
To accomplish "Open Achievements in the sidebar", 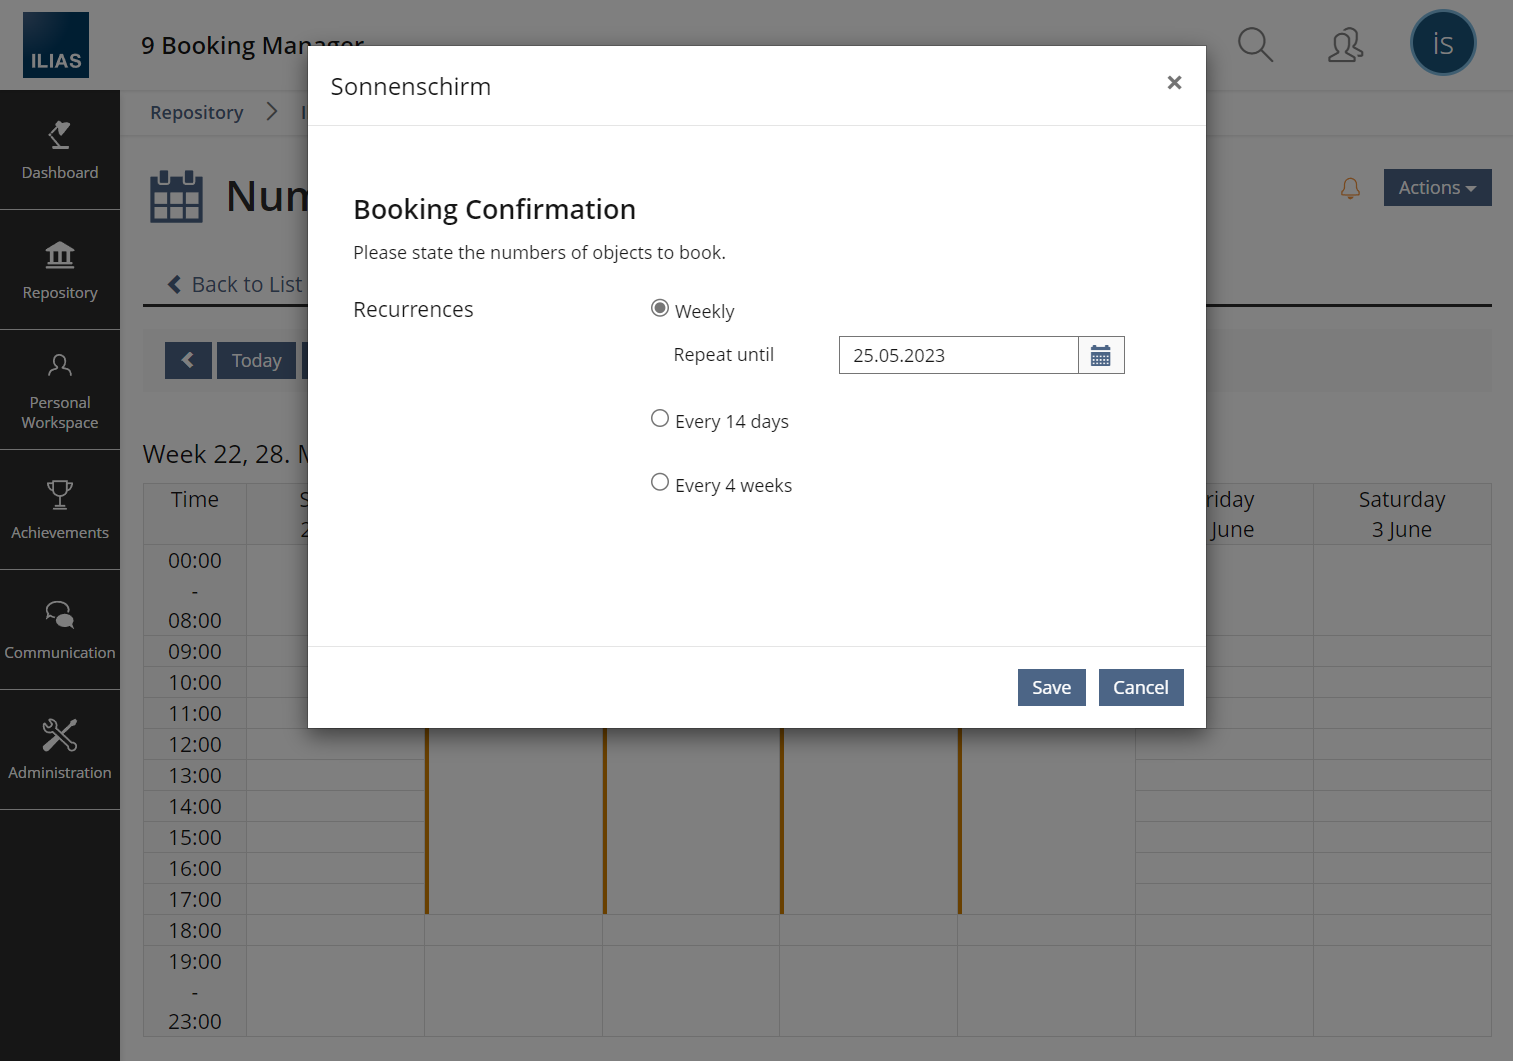I will click(60, 510).
